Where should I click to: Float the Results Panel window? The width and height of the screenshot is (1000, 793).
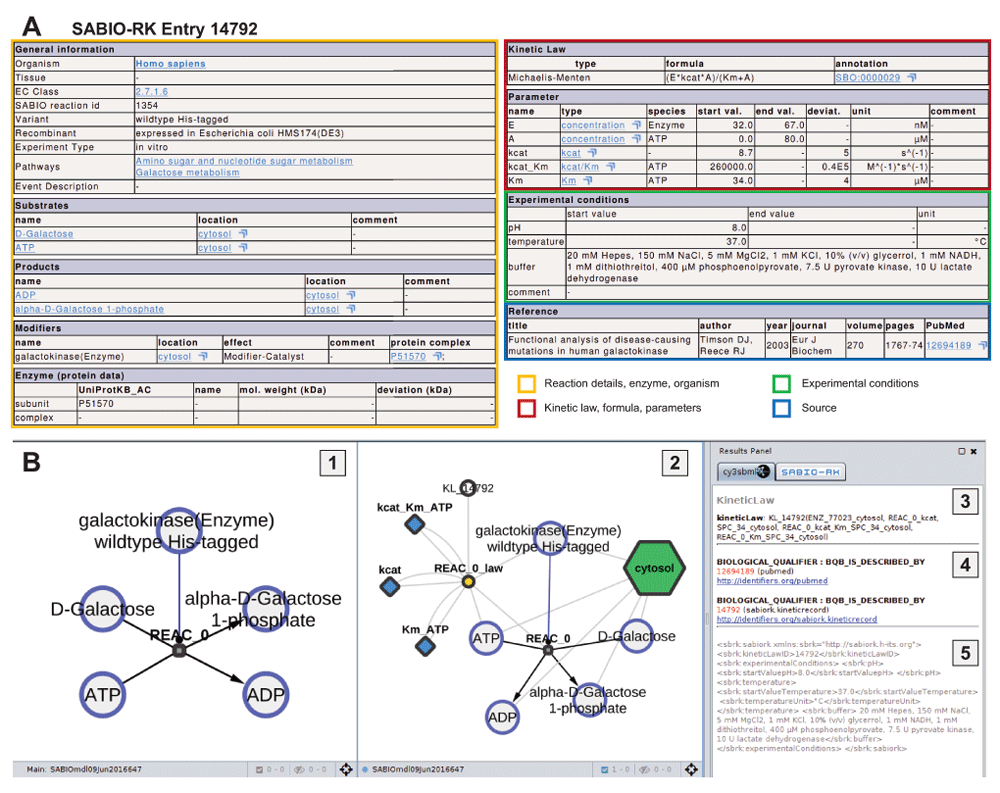pos(962,451)
